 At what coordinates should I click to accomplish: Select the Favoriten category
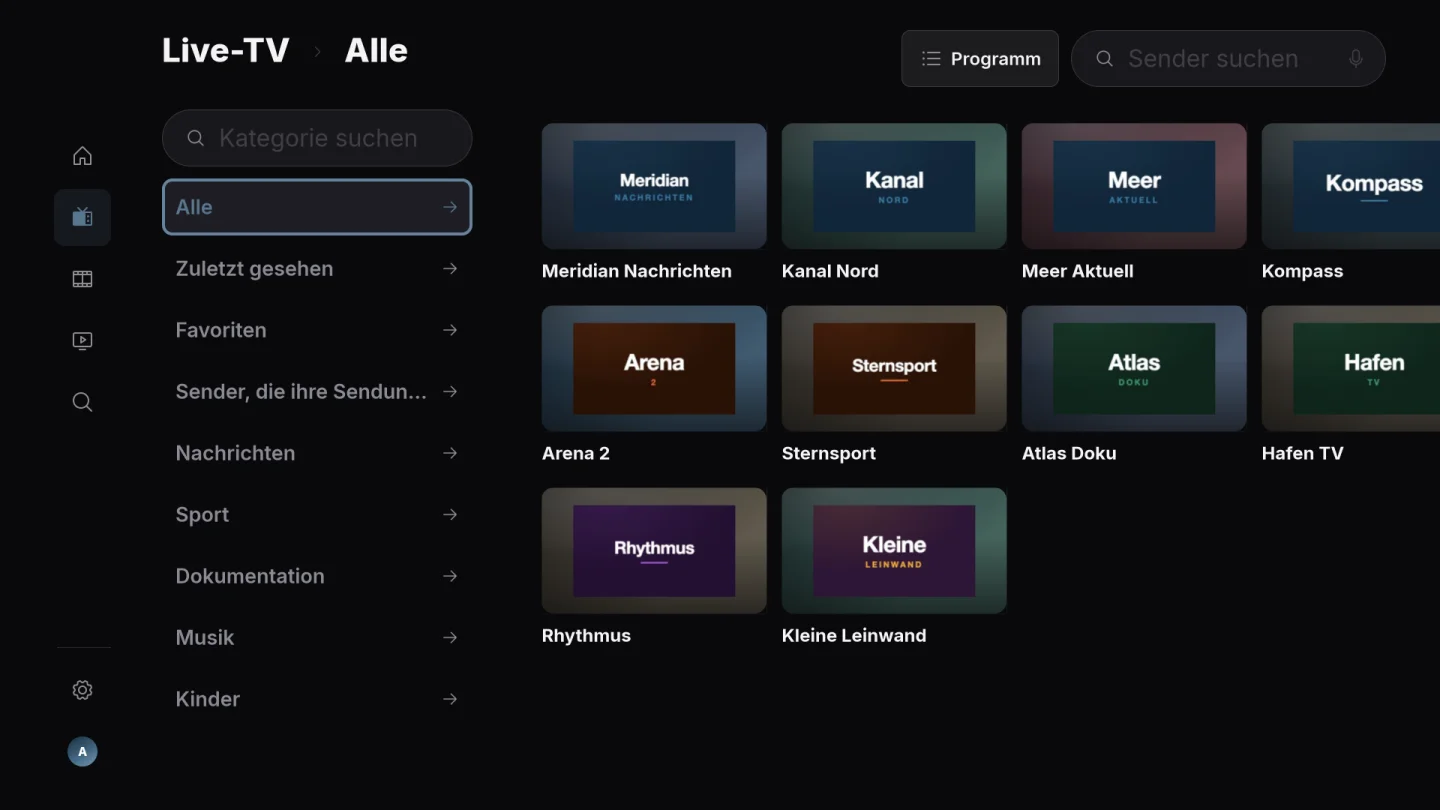coord(317,330)
